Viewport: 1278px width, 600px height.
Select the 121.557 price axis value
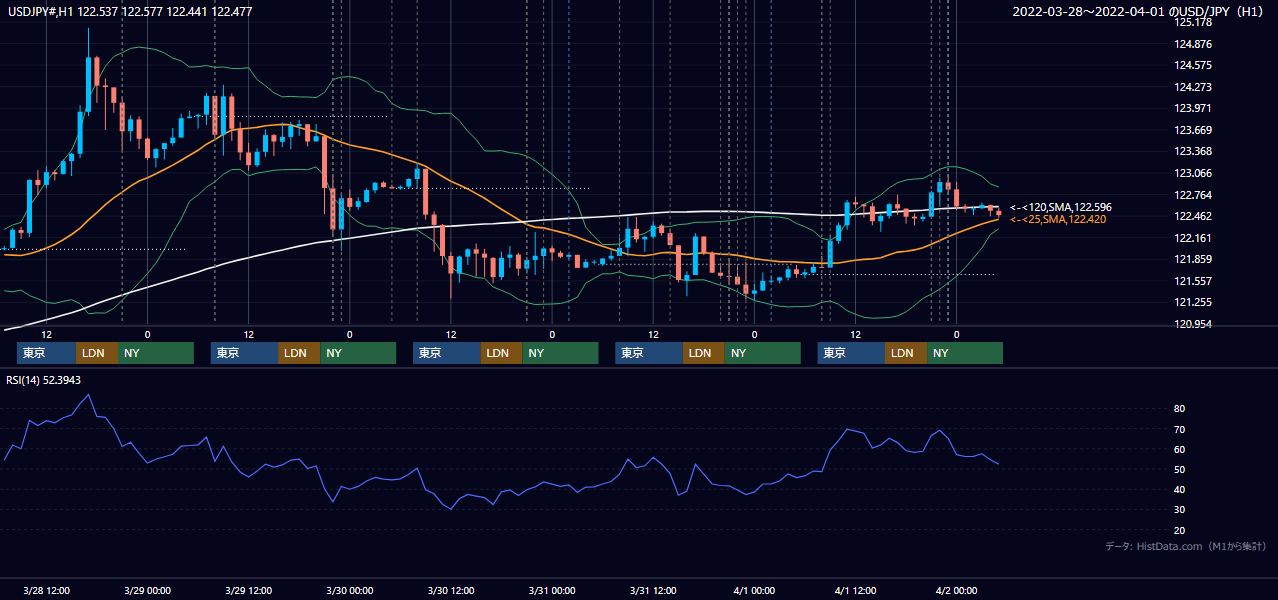[x=1192, y=282]
